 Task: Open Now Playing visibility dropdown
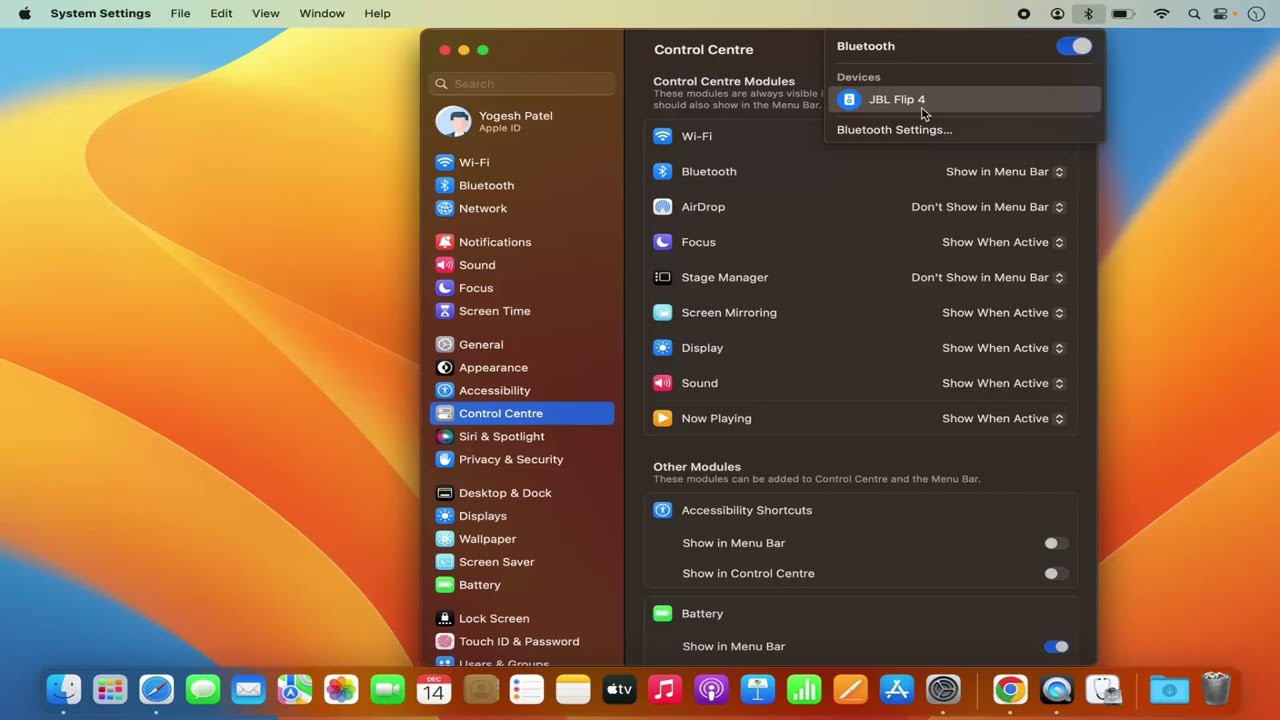(1003, 418)
